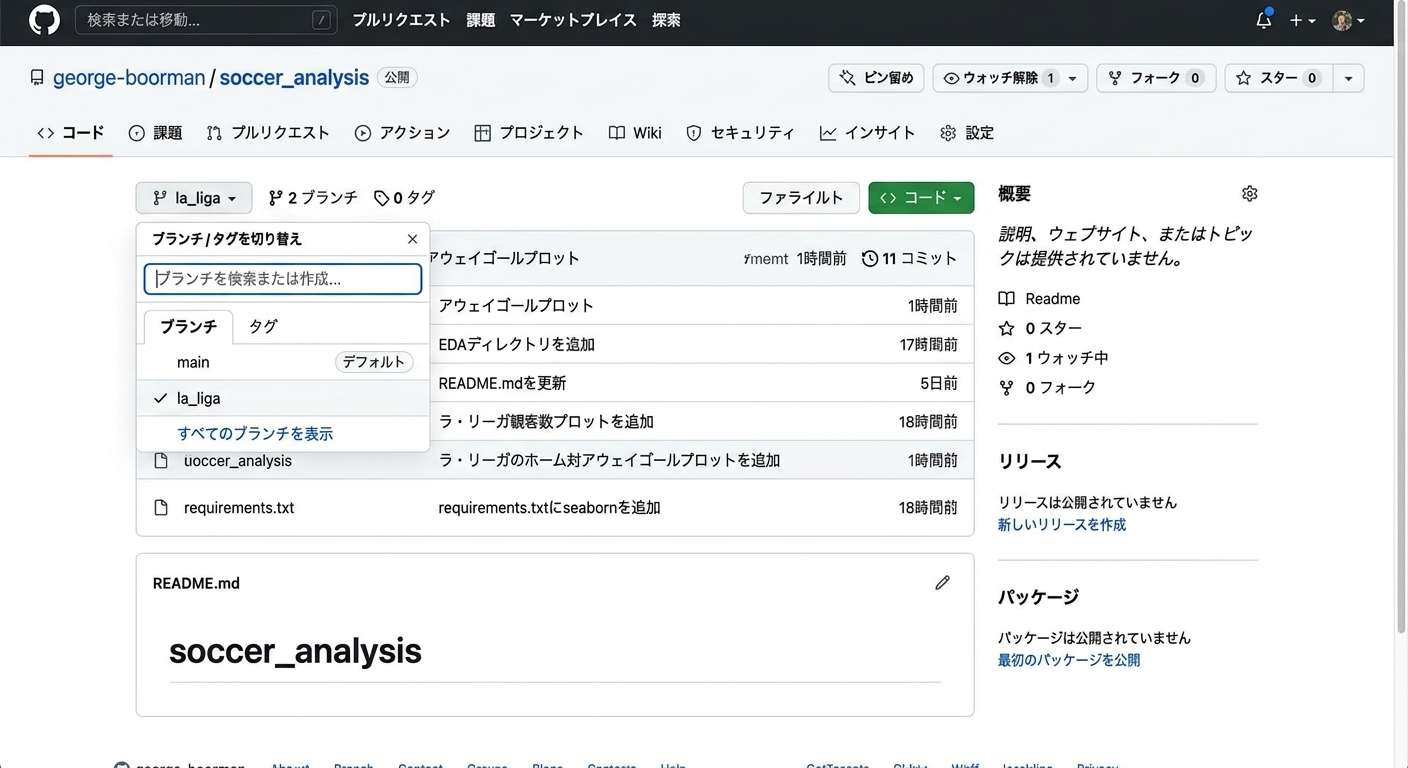Open the soccer_analysis repository link
This screenshot has height=768, width=1408.
click(294, 78)
